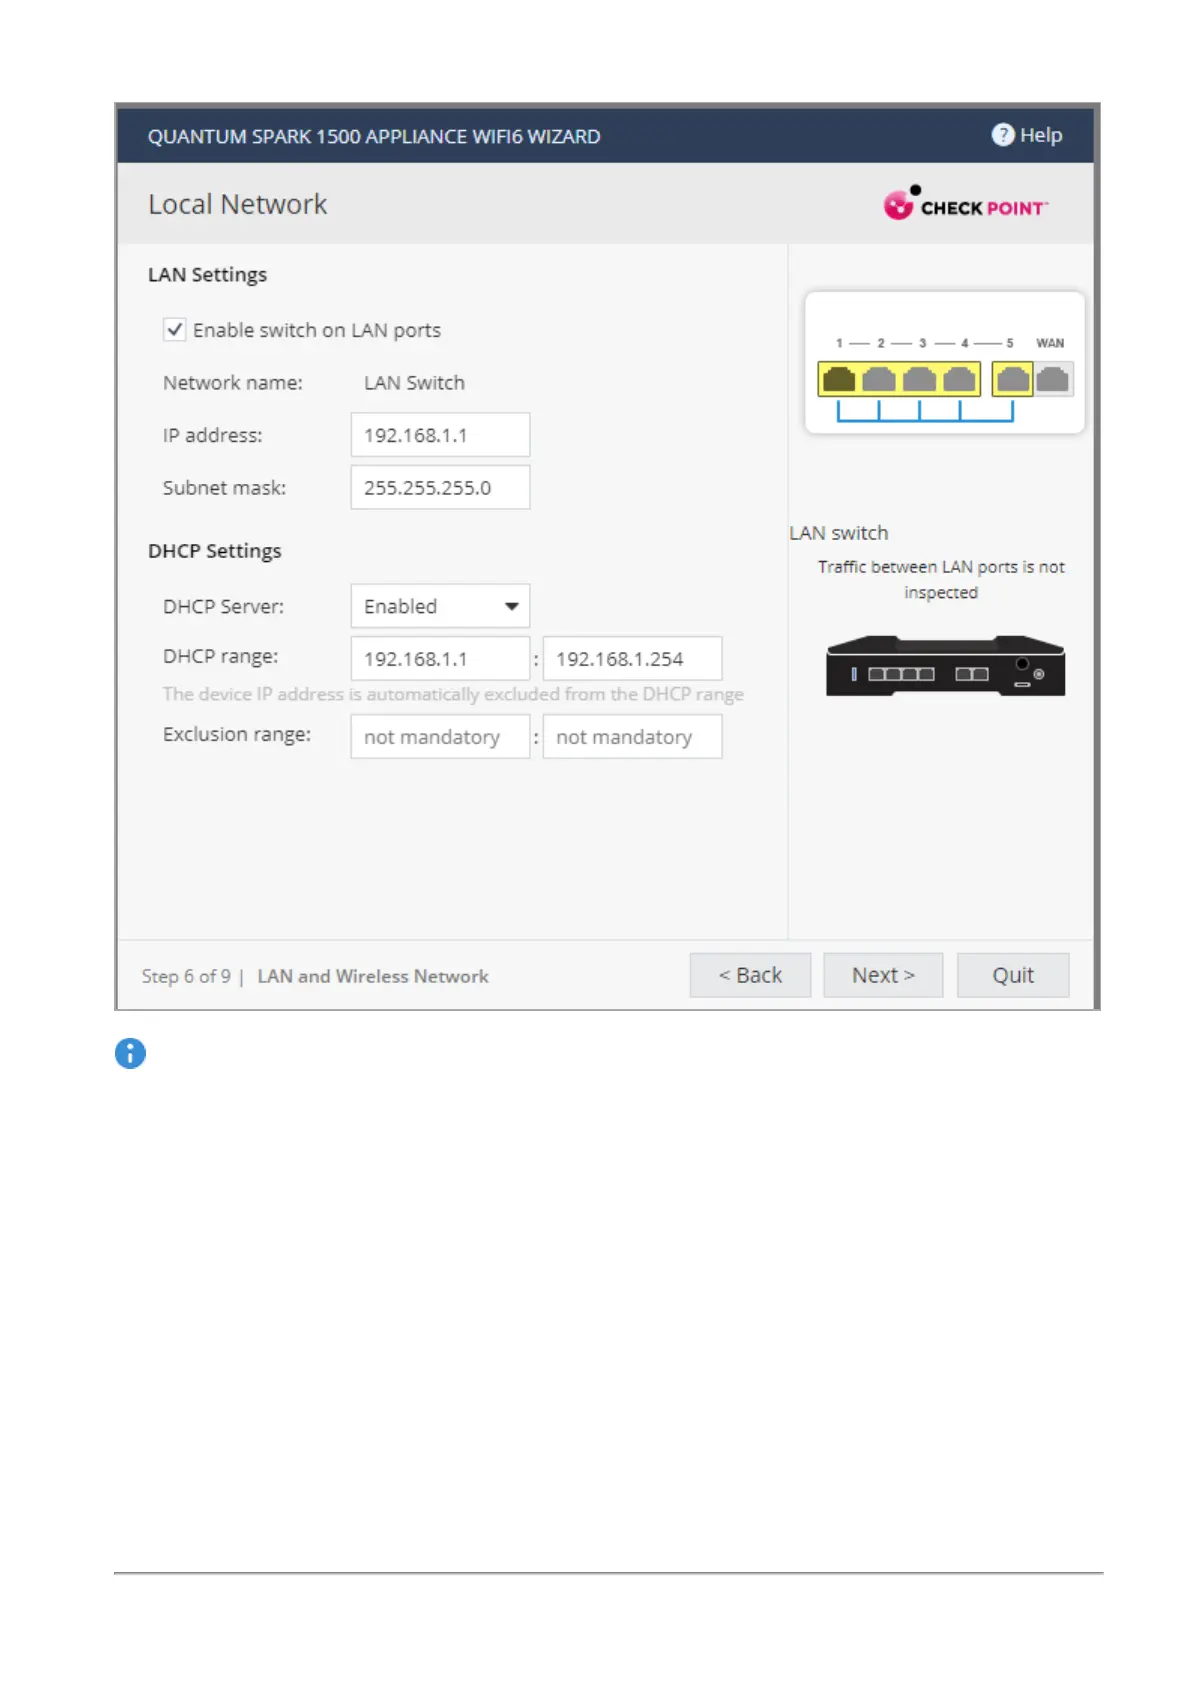This screenshot has height=1684, width=1191.
Task: Open the DHCP Server dropdown
Action: coord(440,606)
